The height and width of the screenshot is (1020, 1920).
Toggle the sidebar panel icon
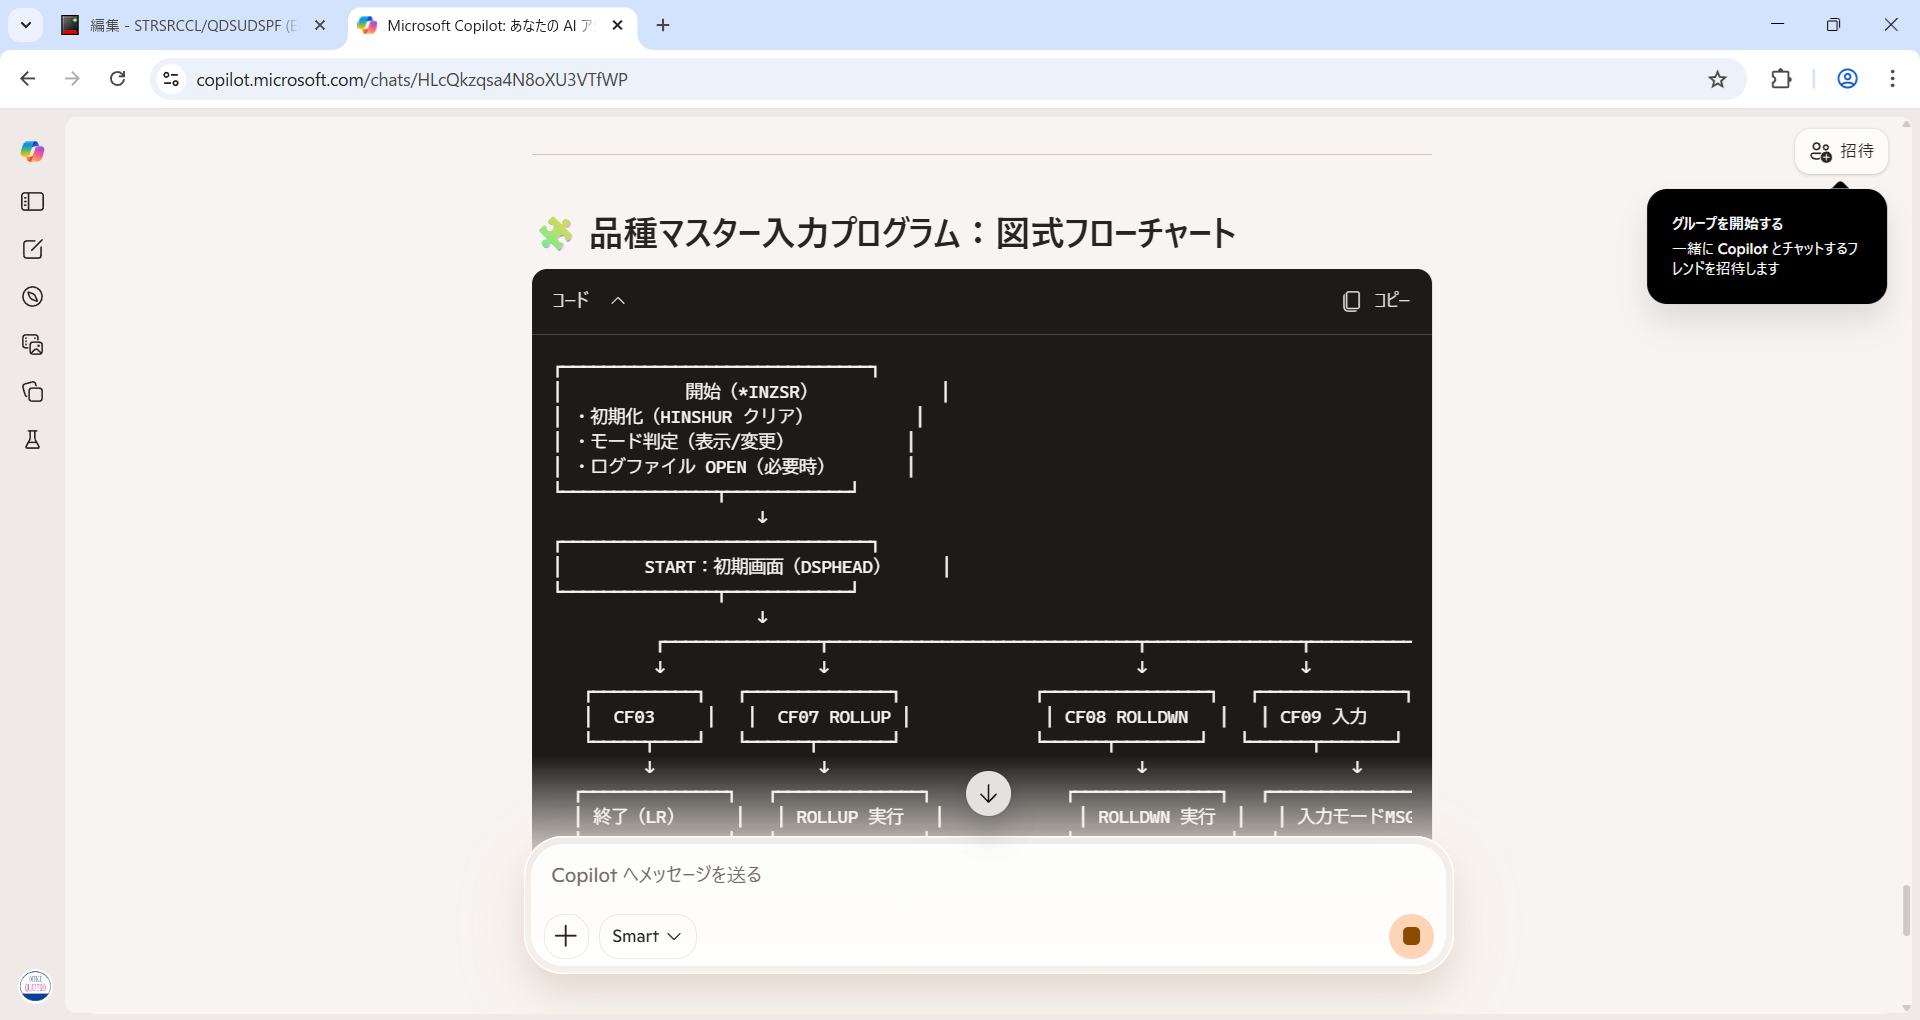coord(33,202)
